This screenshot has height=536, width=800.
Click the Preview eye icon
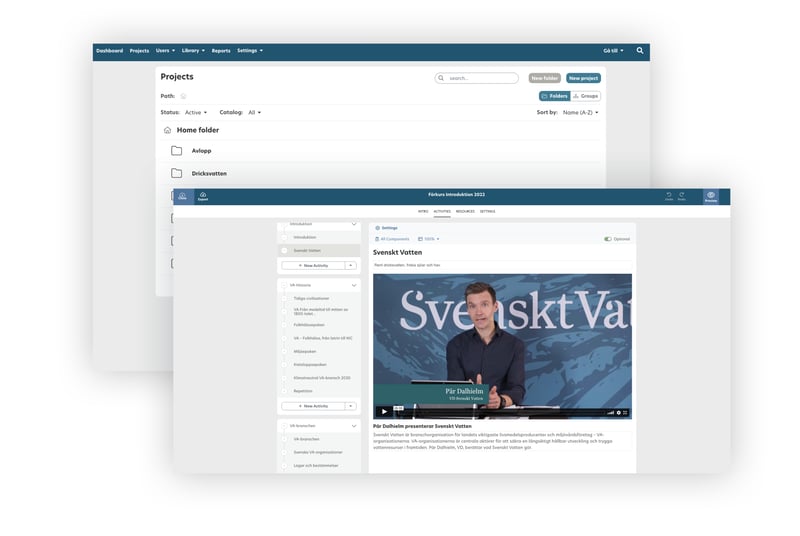click(711, 196)
